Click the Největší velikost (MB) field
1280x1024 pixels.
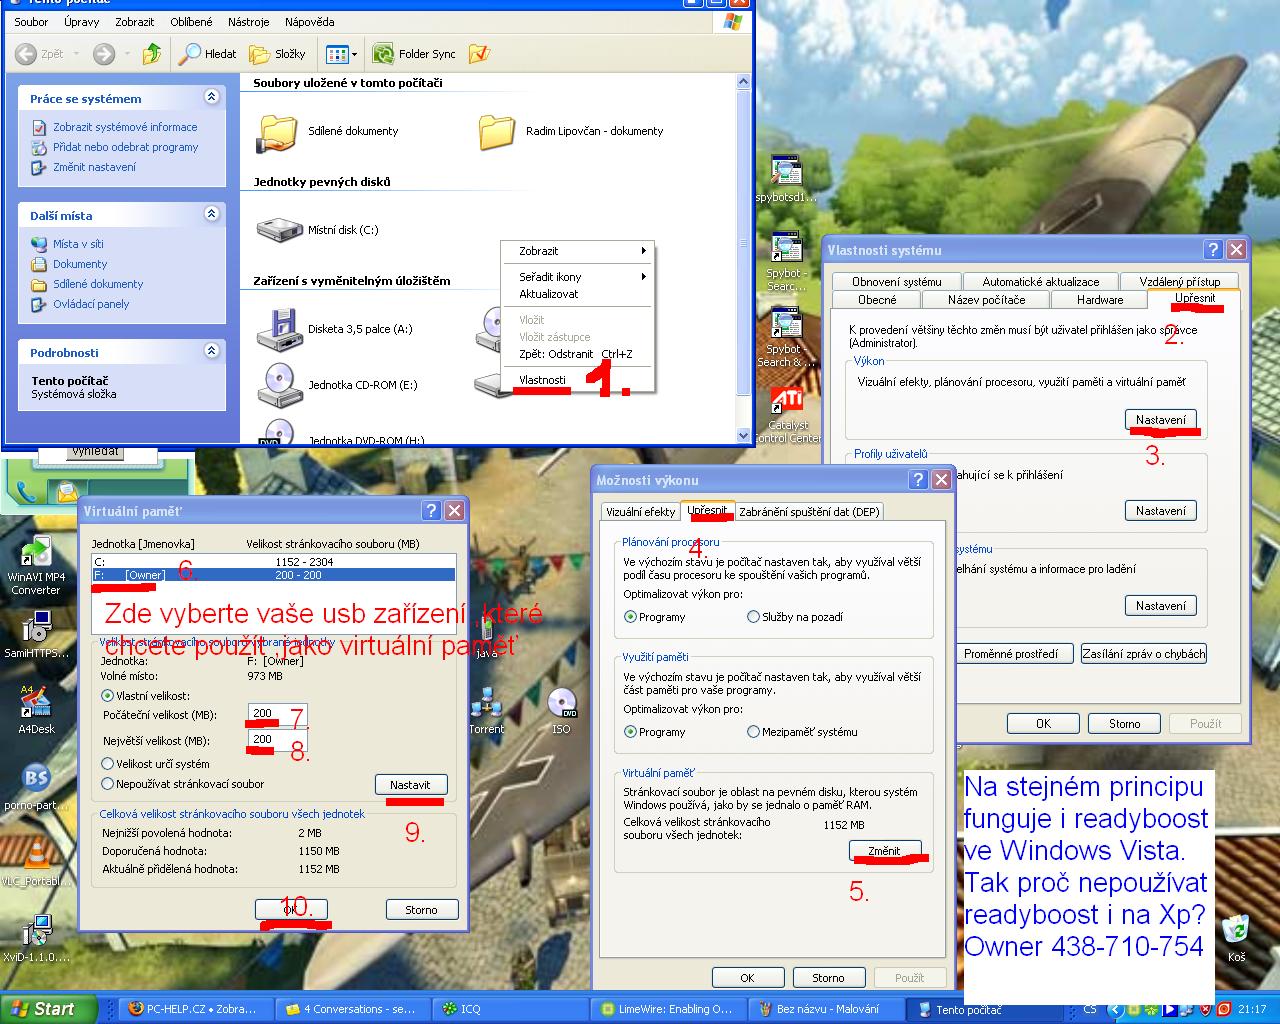(x=277, y=740)
